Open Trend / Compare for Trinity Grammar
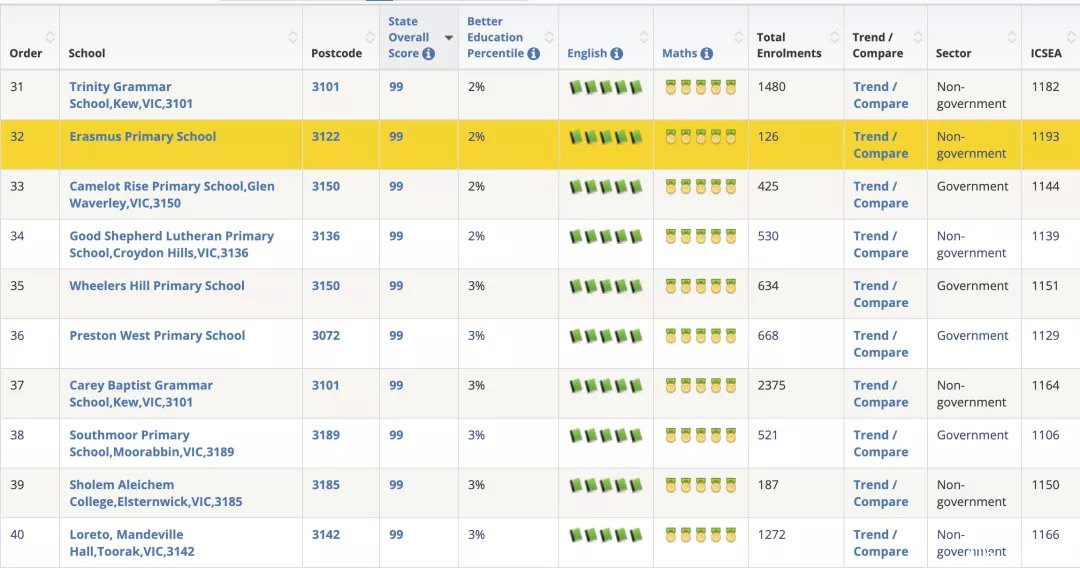Viewport: 1080px width, 568px height. point(880,95)
